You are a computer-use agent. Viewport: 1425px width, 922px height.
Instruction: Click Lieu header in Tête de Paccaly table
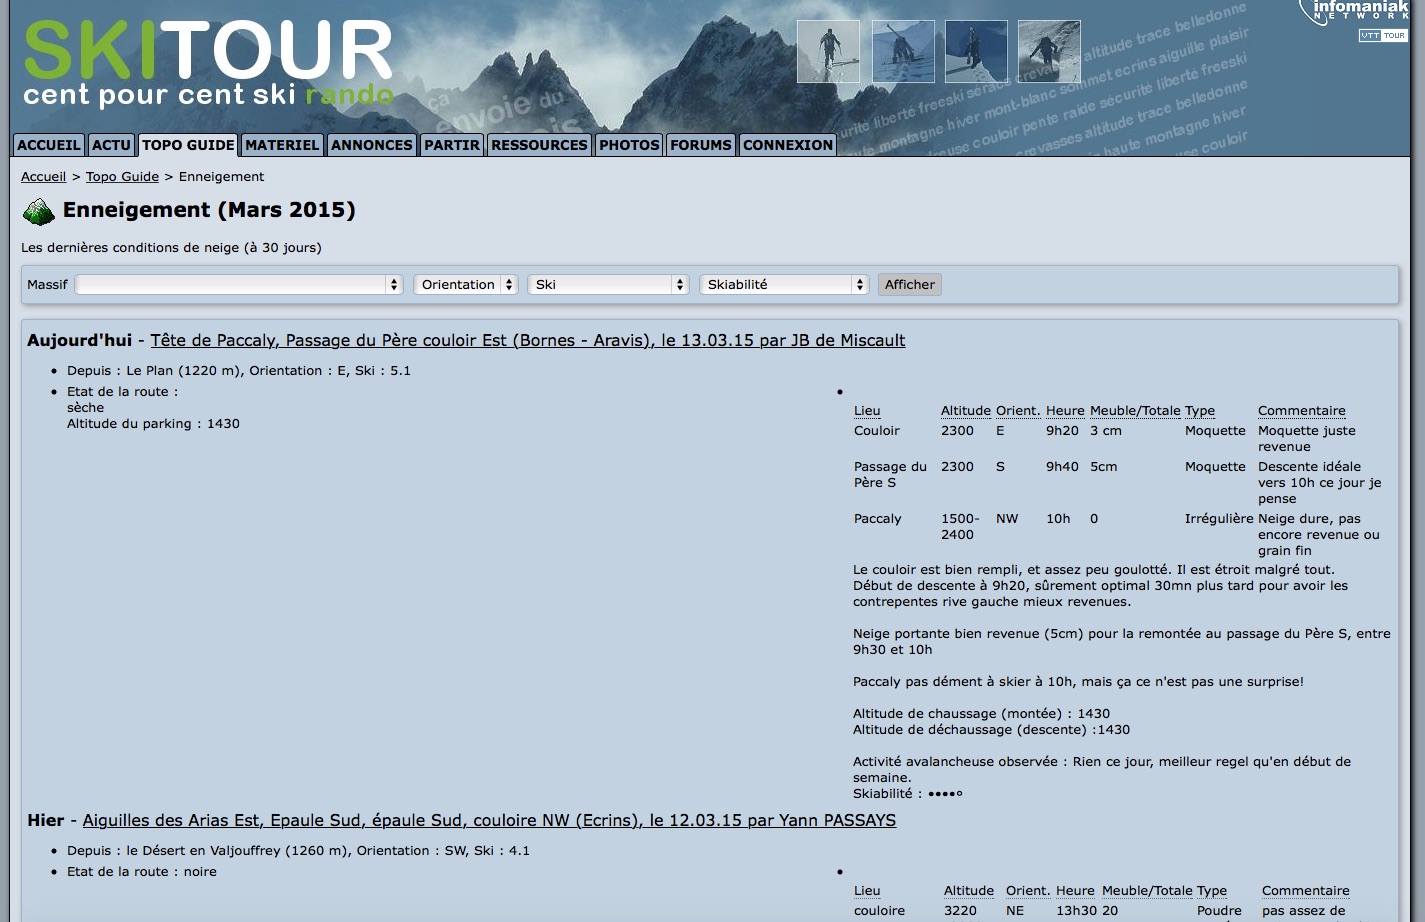[x=867, y=411]
